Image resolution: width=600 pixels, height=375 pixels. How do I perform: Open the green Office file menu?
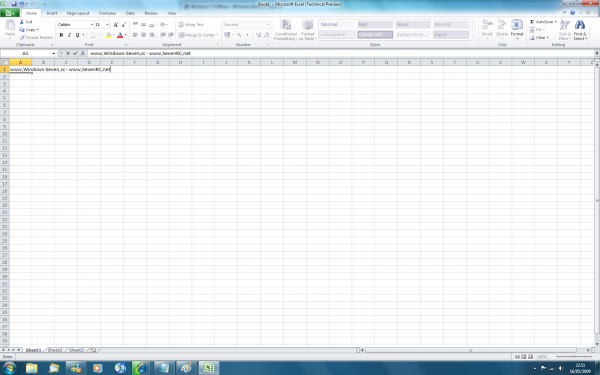[x=10, y=13]
